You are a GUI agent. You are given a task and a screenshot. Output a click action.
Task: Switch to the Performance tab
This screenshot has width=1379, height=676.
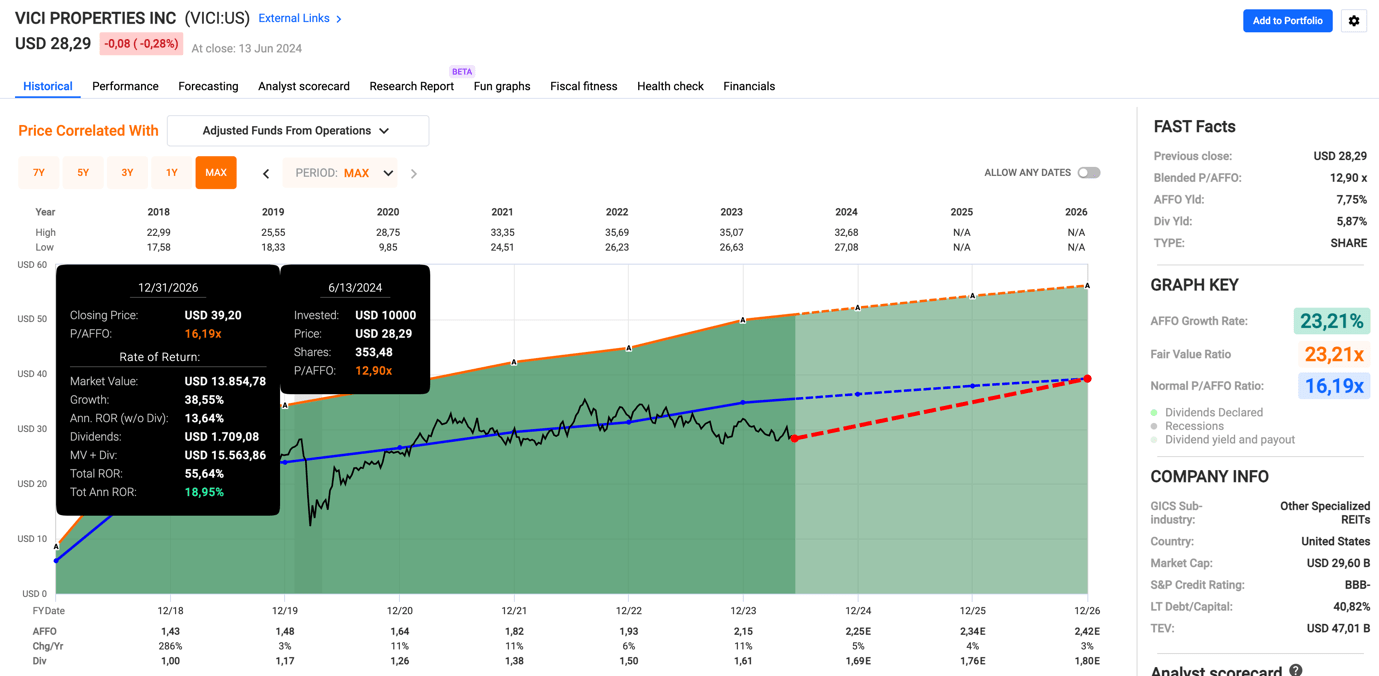coord(124,86)
